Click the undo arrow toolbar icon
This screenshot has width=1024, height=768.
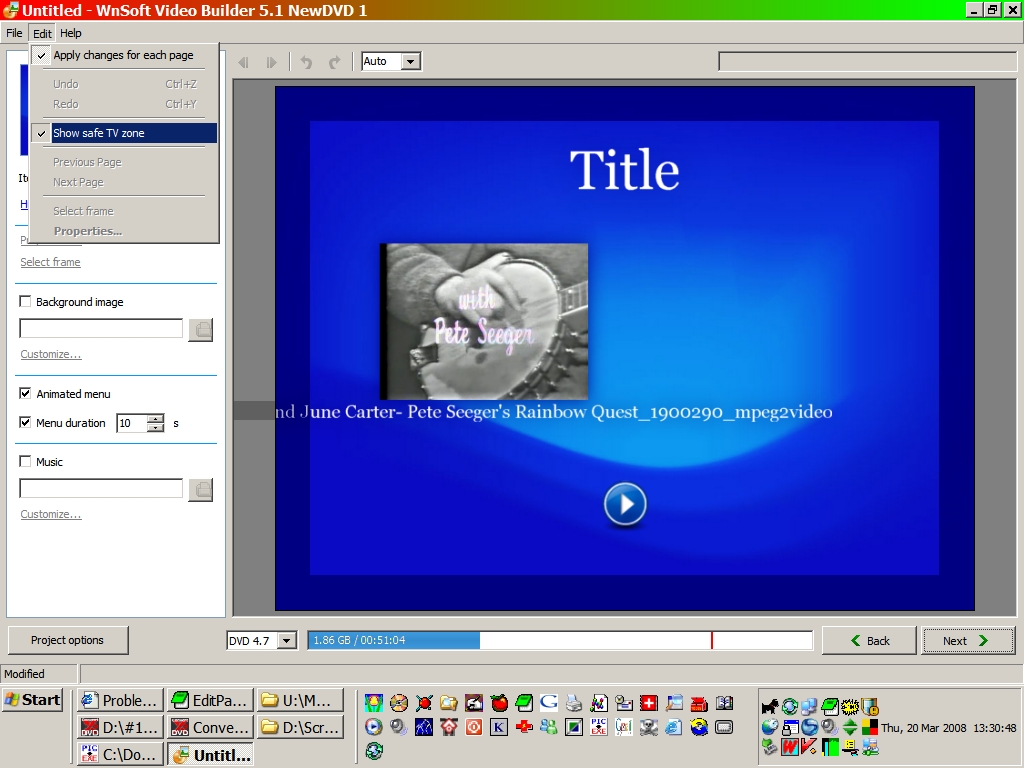click(x=306, y=62)
